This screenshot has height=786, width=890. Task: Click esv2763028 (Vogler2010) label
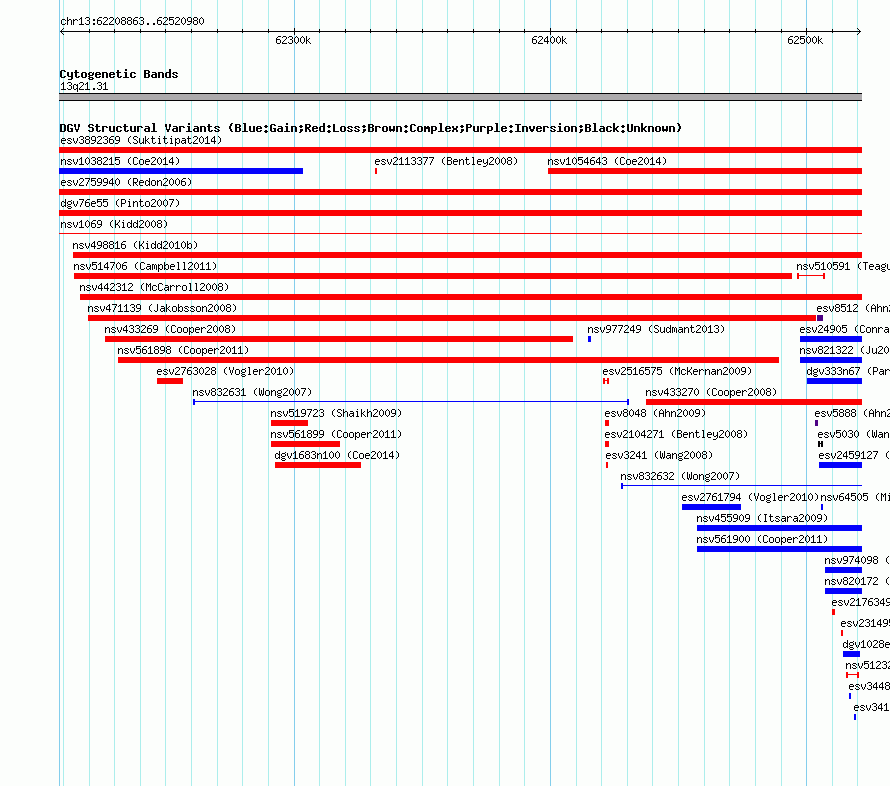click(x=225, y=371)
